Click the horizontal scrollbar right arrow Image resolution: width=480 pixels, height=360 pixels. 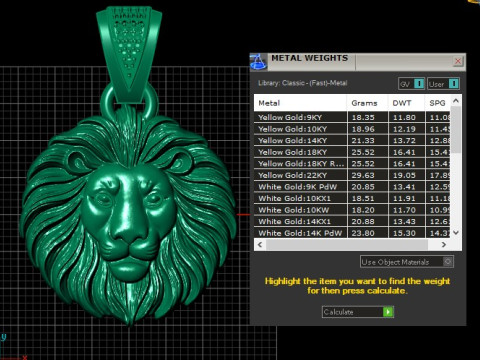pos(444,245)
